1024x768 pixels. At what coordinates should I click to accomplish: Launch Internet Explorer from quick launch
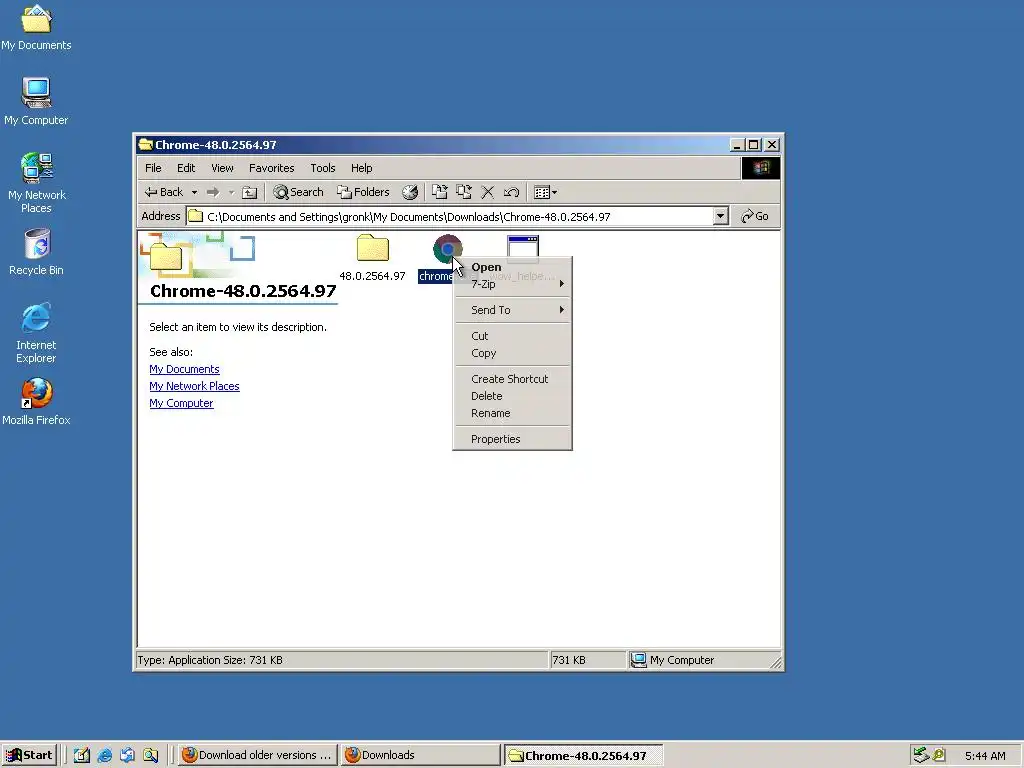pos(104,755)
